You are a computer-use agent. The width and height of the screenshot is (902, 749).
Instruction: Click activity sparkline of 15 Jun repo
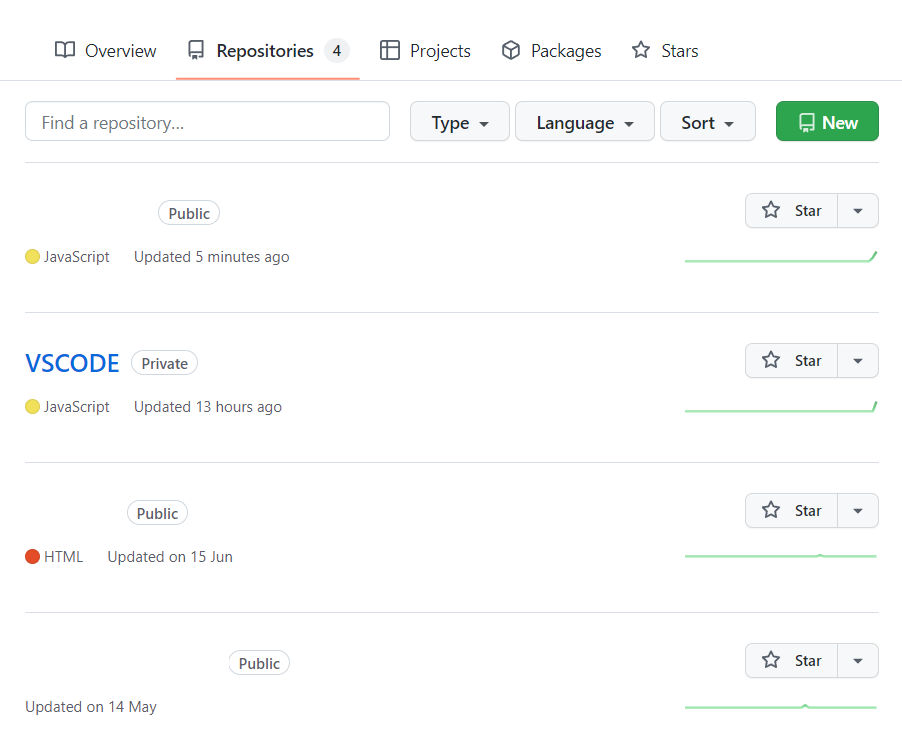[x=781, y=556]
